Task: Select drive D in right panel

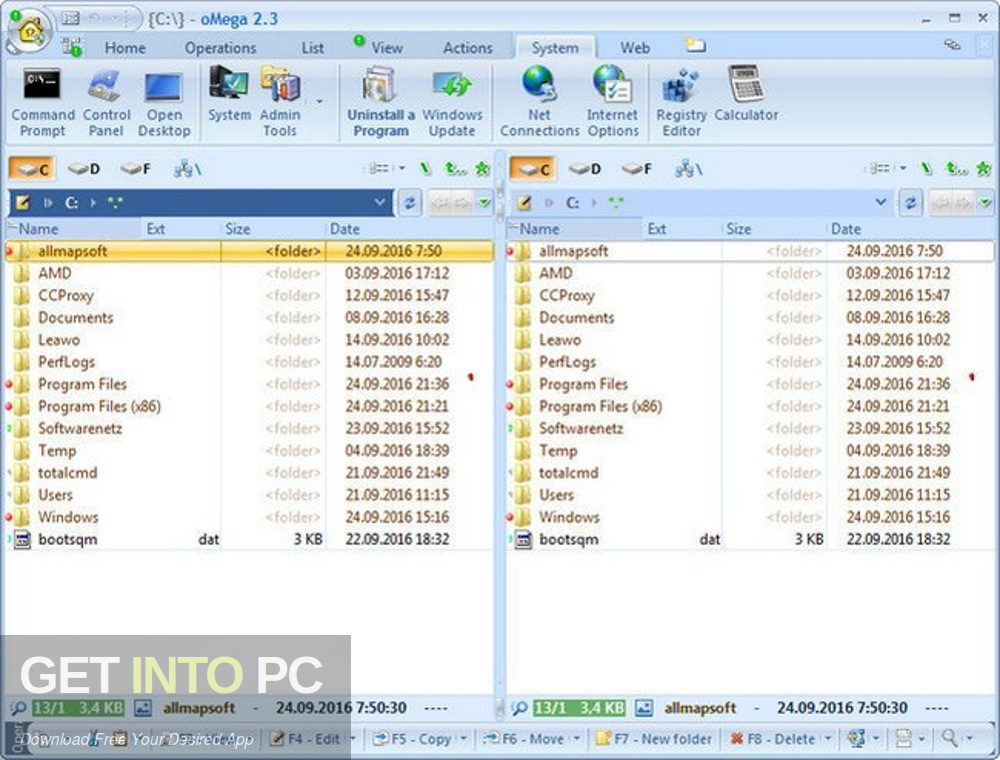Action: click(x=584, y=169)
